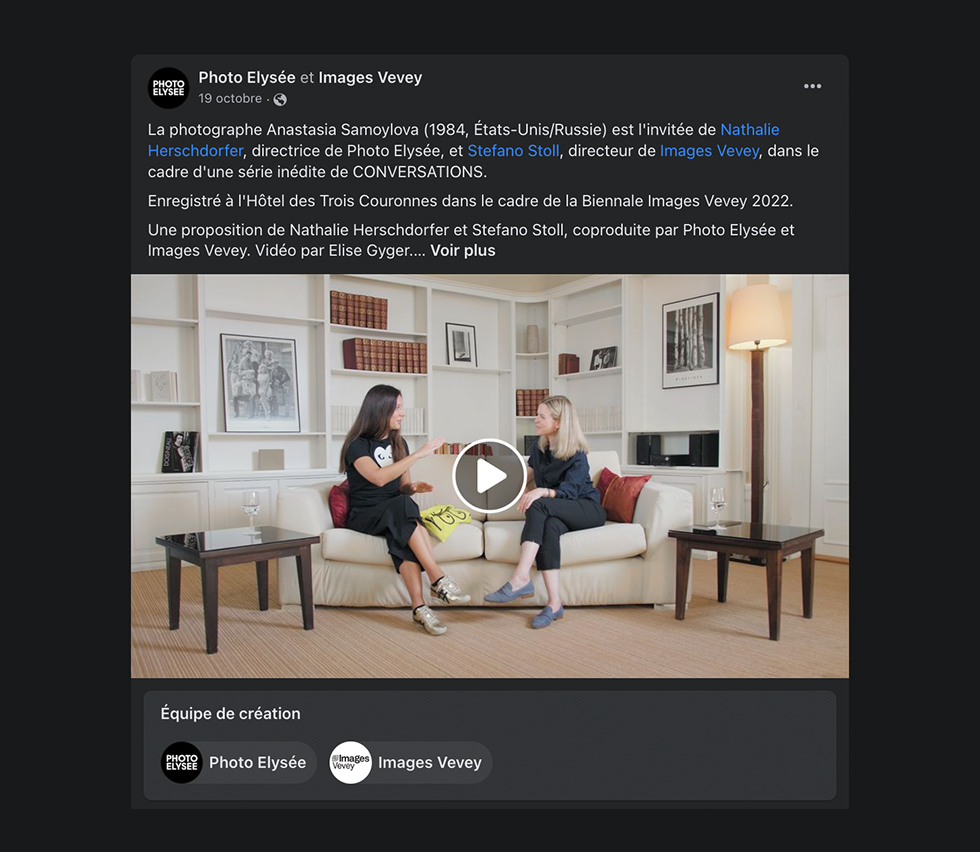Screen dimensions: 980x852
Task: Click the 19 octobre post date
Action: coord(230,99)
